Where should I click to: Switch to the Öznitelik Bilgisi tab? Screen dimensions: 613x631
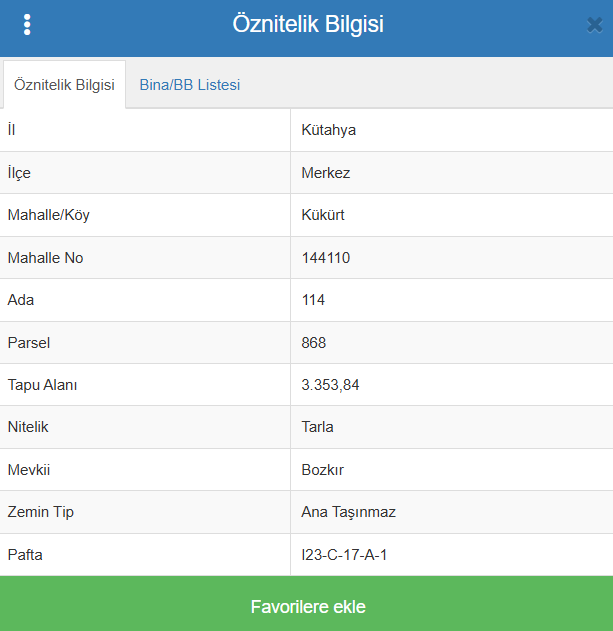coord(64,85)
